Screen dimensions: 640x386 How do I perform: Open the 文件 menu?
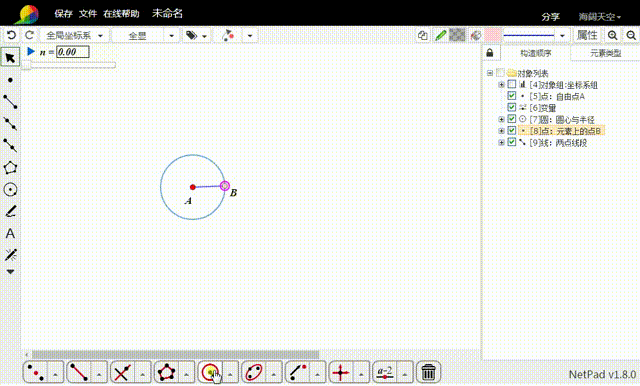[x=88, y=13]
